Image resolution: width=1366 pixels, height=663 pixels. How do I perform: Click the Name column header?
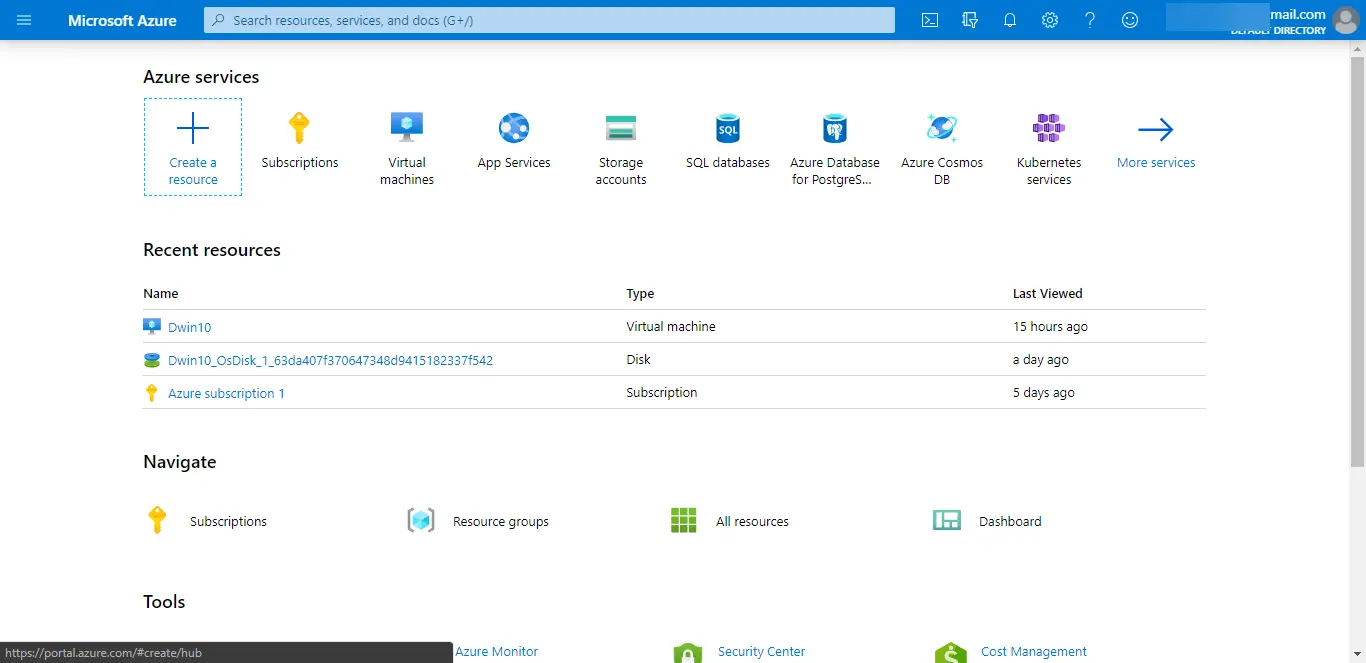(x=161, y=293)
